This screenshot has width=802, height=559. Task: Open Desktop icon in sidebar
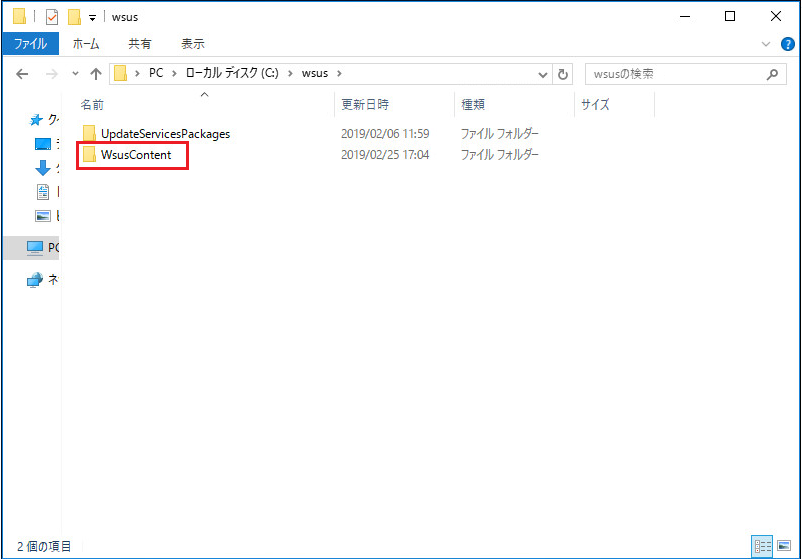[x=43, y=144]
